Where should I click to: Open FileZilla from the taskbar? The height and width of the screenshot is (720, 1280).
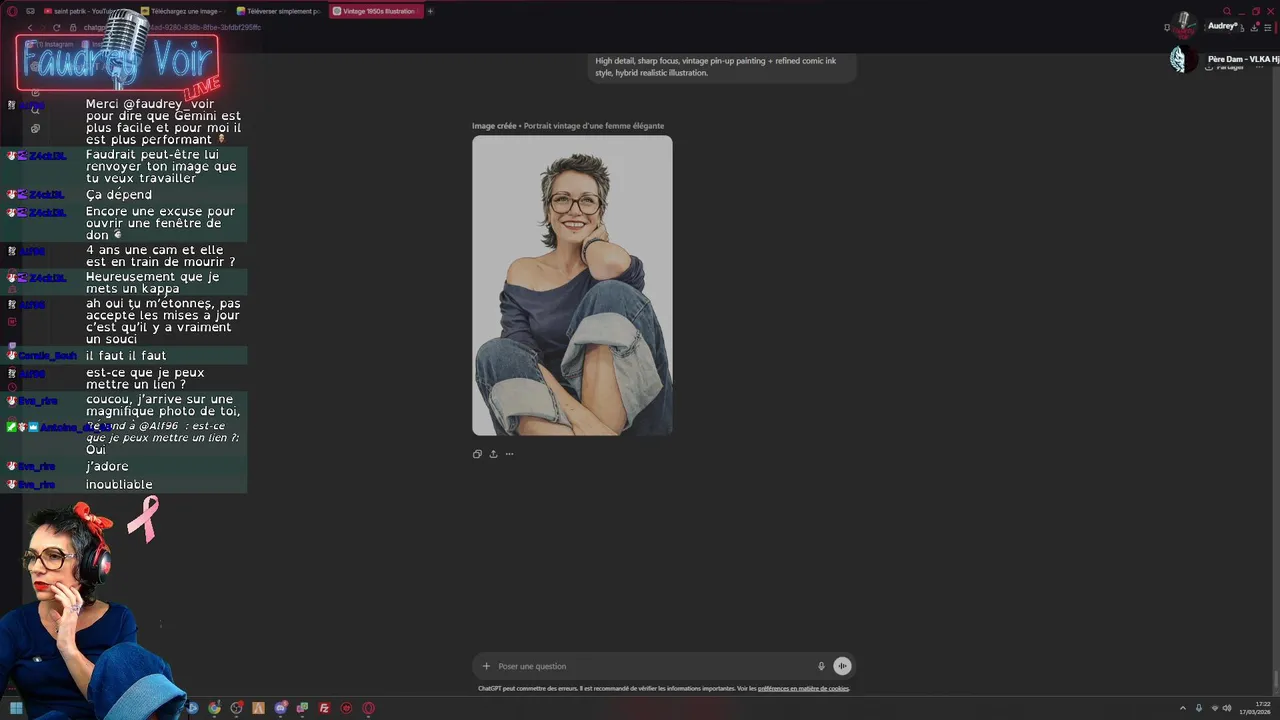(324, 708)
